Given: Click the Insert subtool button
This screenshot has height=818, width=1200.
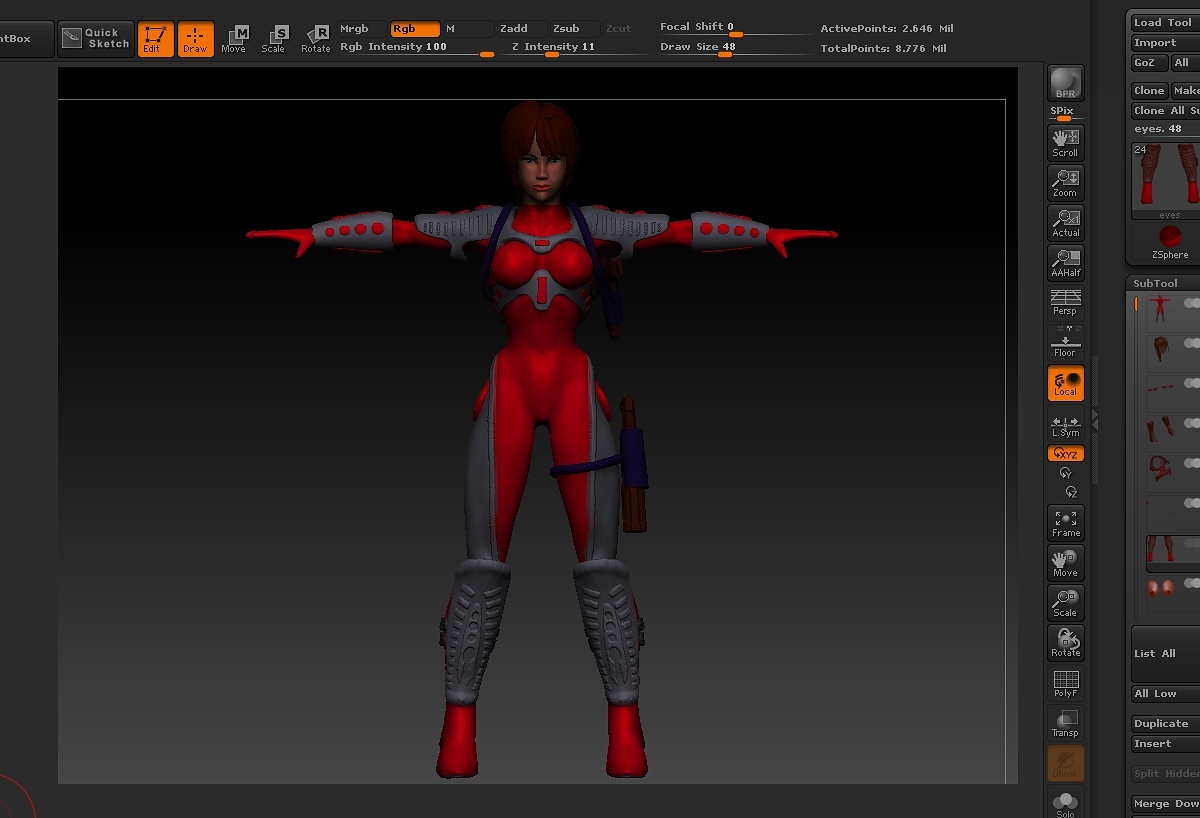Looking at the screenshot, I should click(1165, 744).
